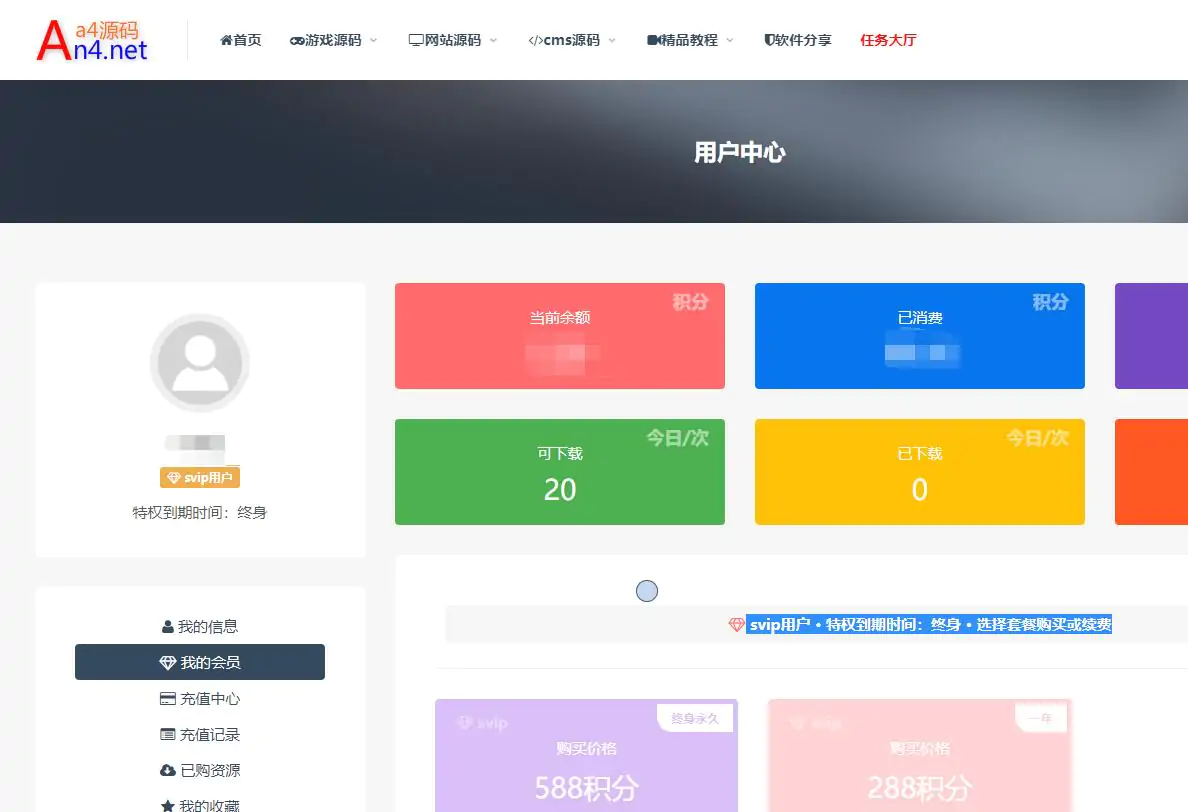Go to 首页 in the navigation bar
The width and height of the screenshot is (1188, 812).
pyautogui.click(x=241, y=40)
